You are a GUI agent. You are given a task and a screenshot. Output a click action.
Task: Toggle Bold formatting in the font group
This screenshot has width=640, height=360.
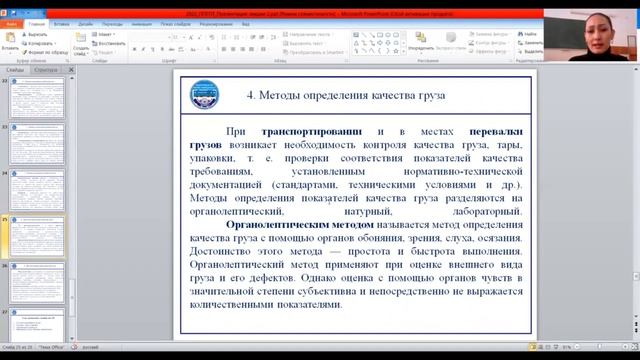point(134,49)
